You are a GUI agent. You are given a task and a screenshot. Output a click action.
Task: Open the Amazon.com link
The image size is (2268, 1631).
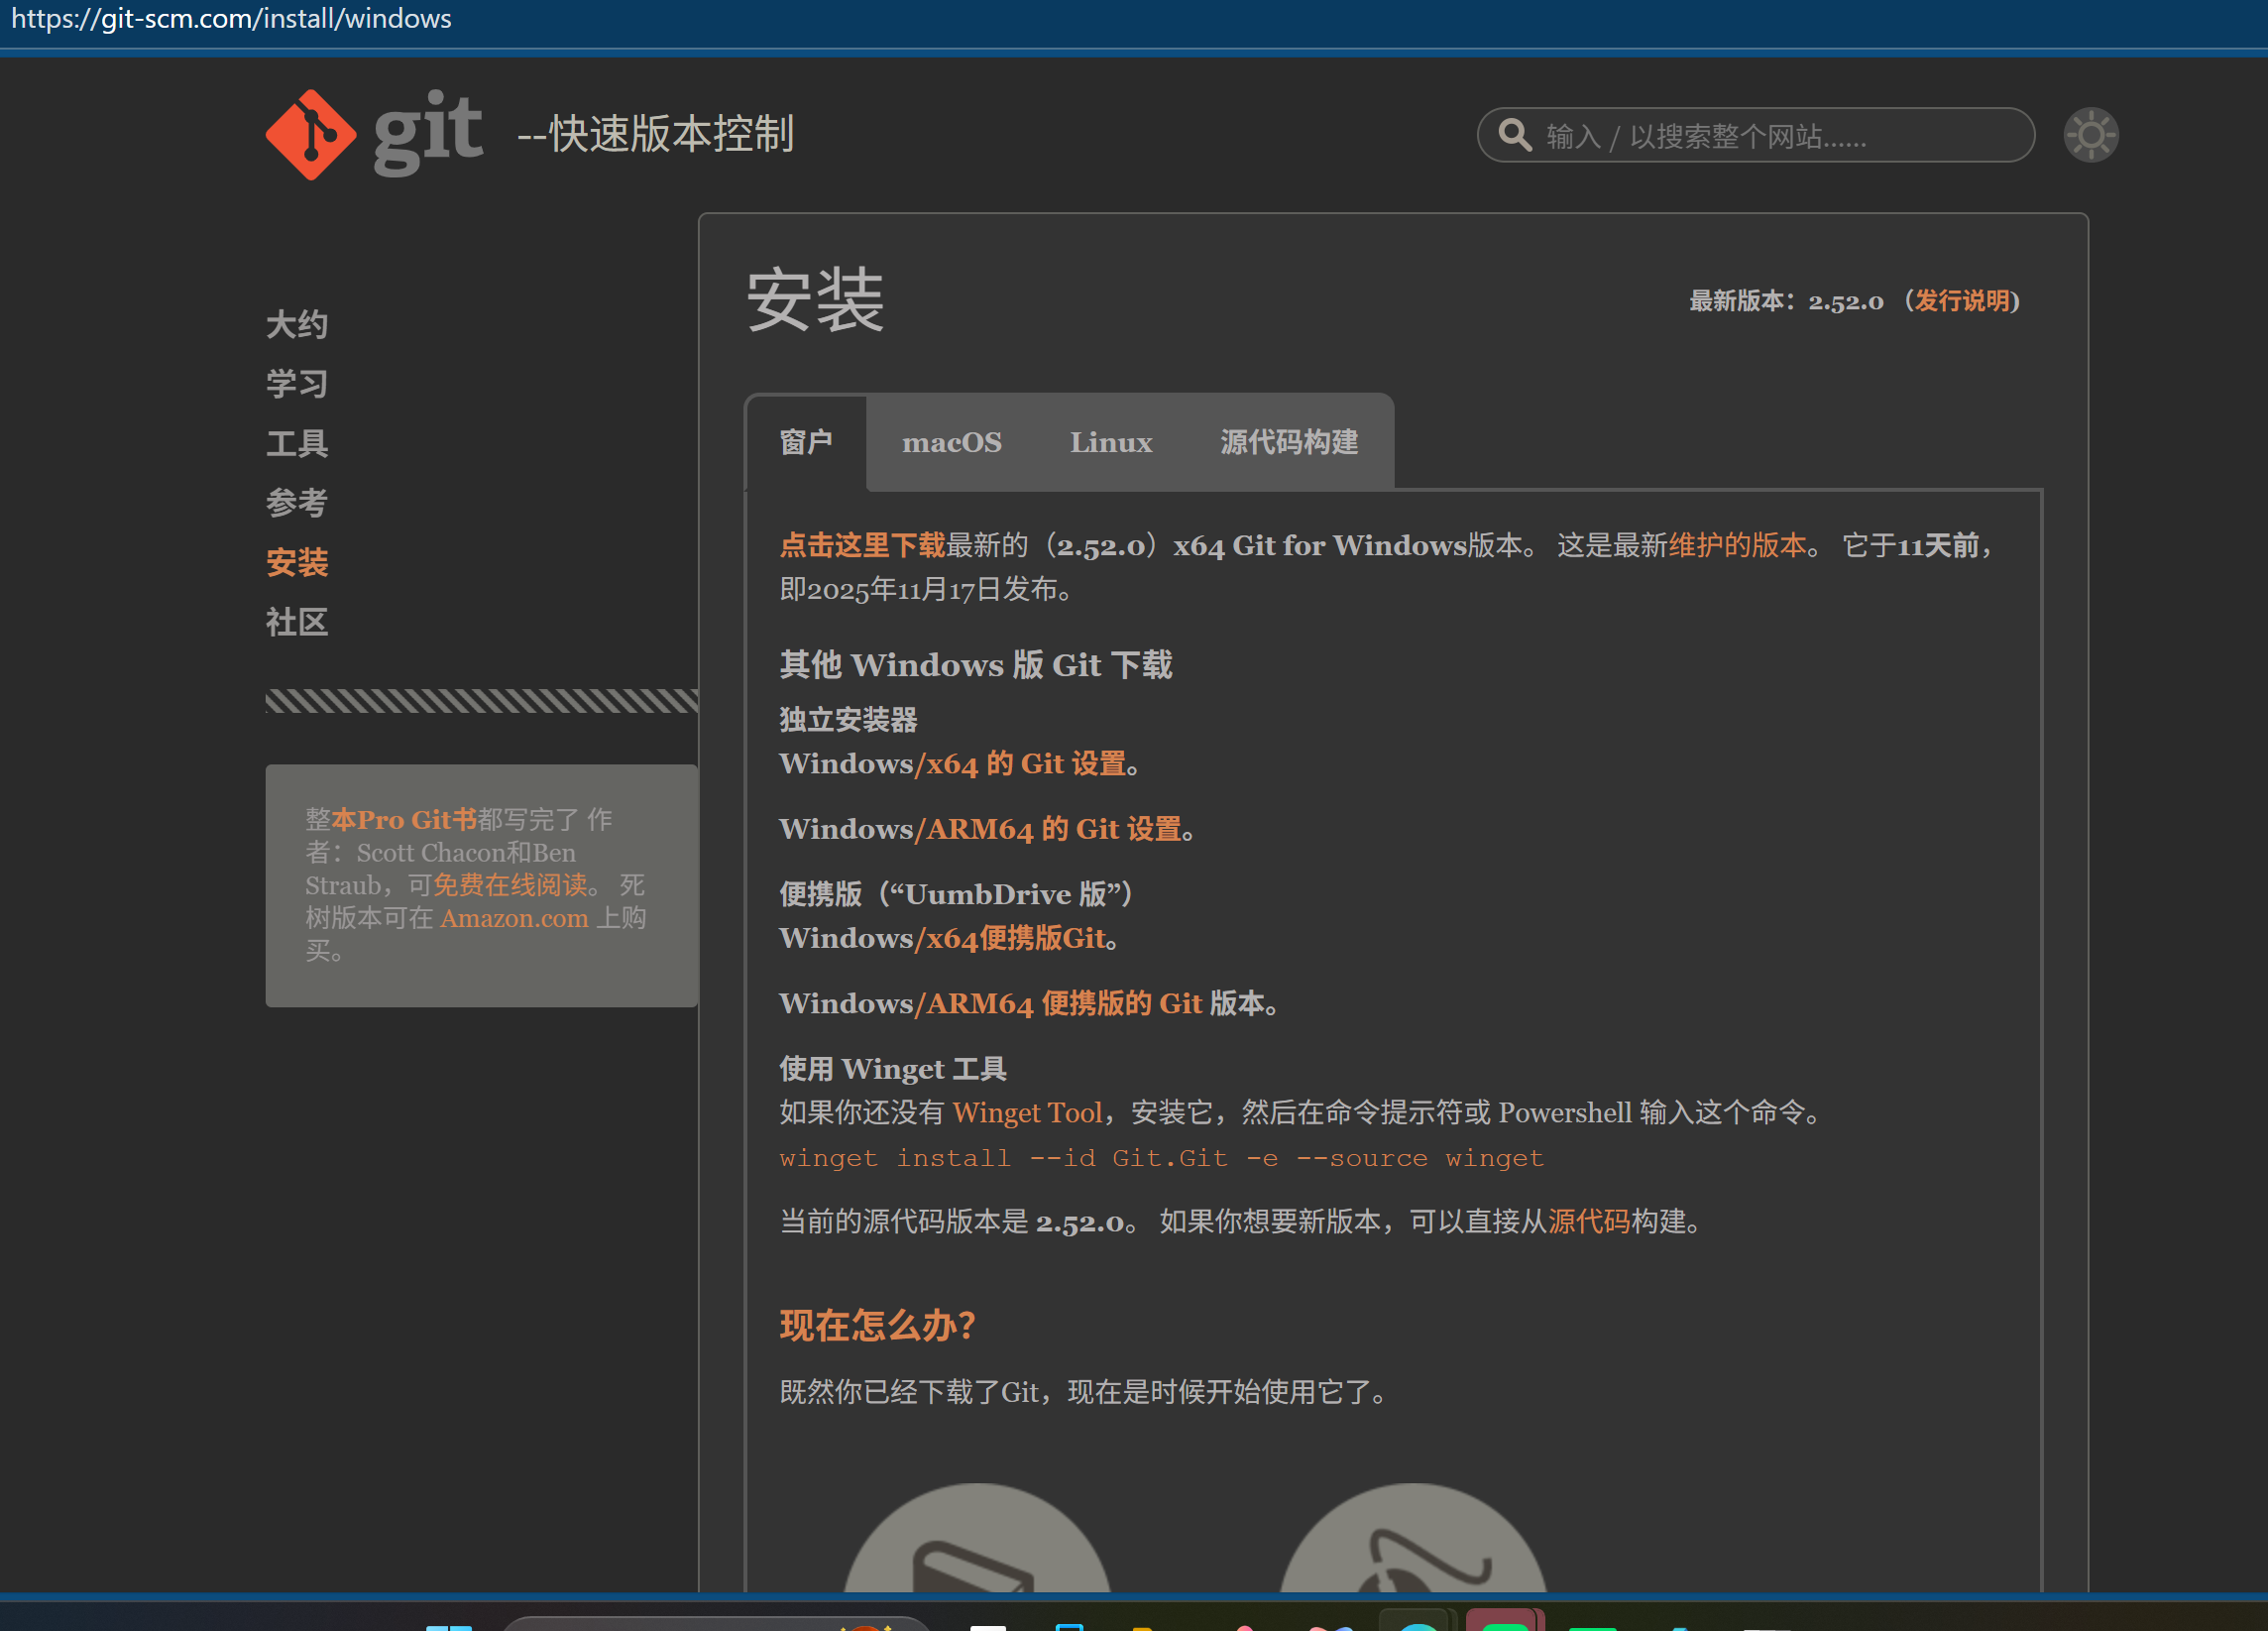pos(514,918)
